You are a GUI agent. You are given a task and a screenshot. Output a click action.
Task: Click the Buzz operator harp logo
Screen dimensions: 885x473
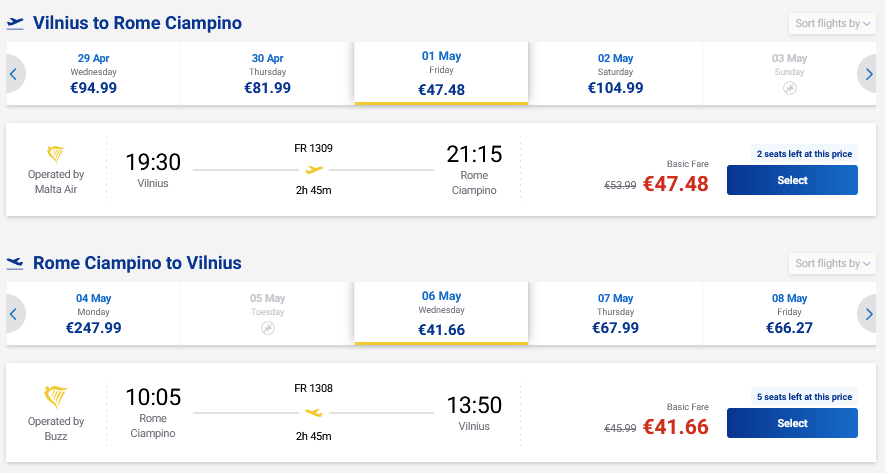[x=57, y=394]
